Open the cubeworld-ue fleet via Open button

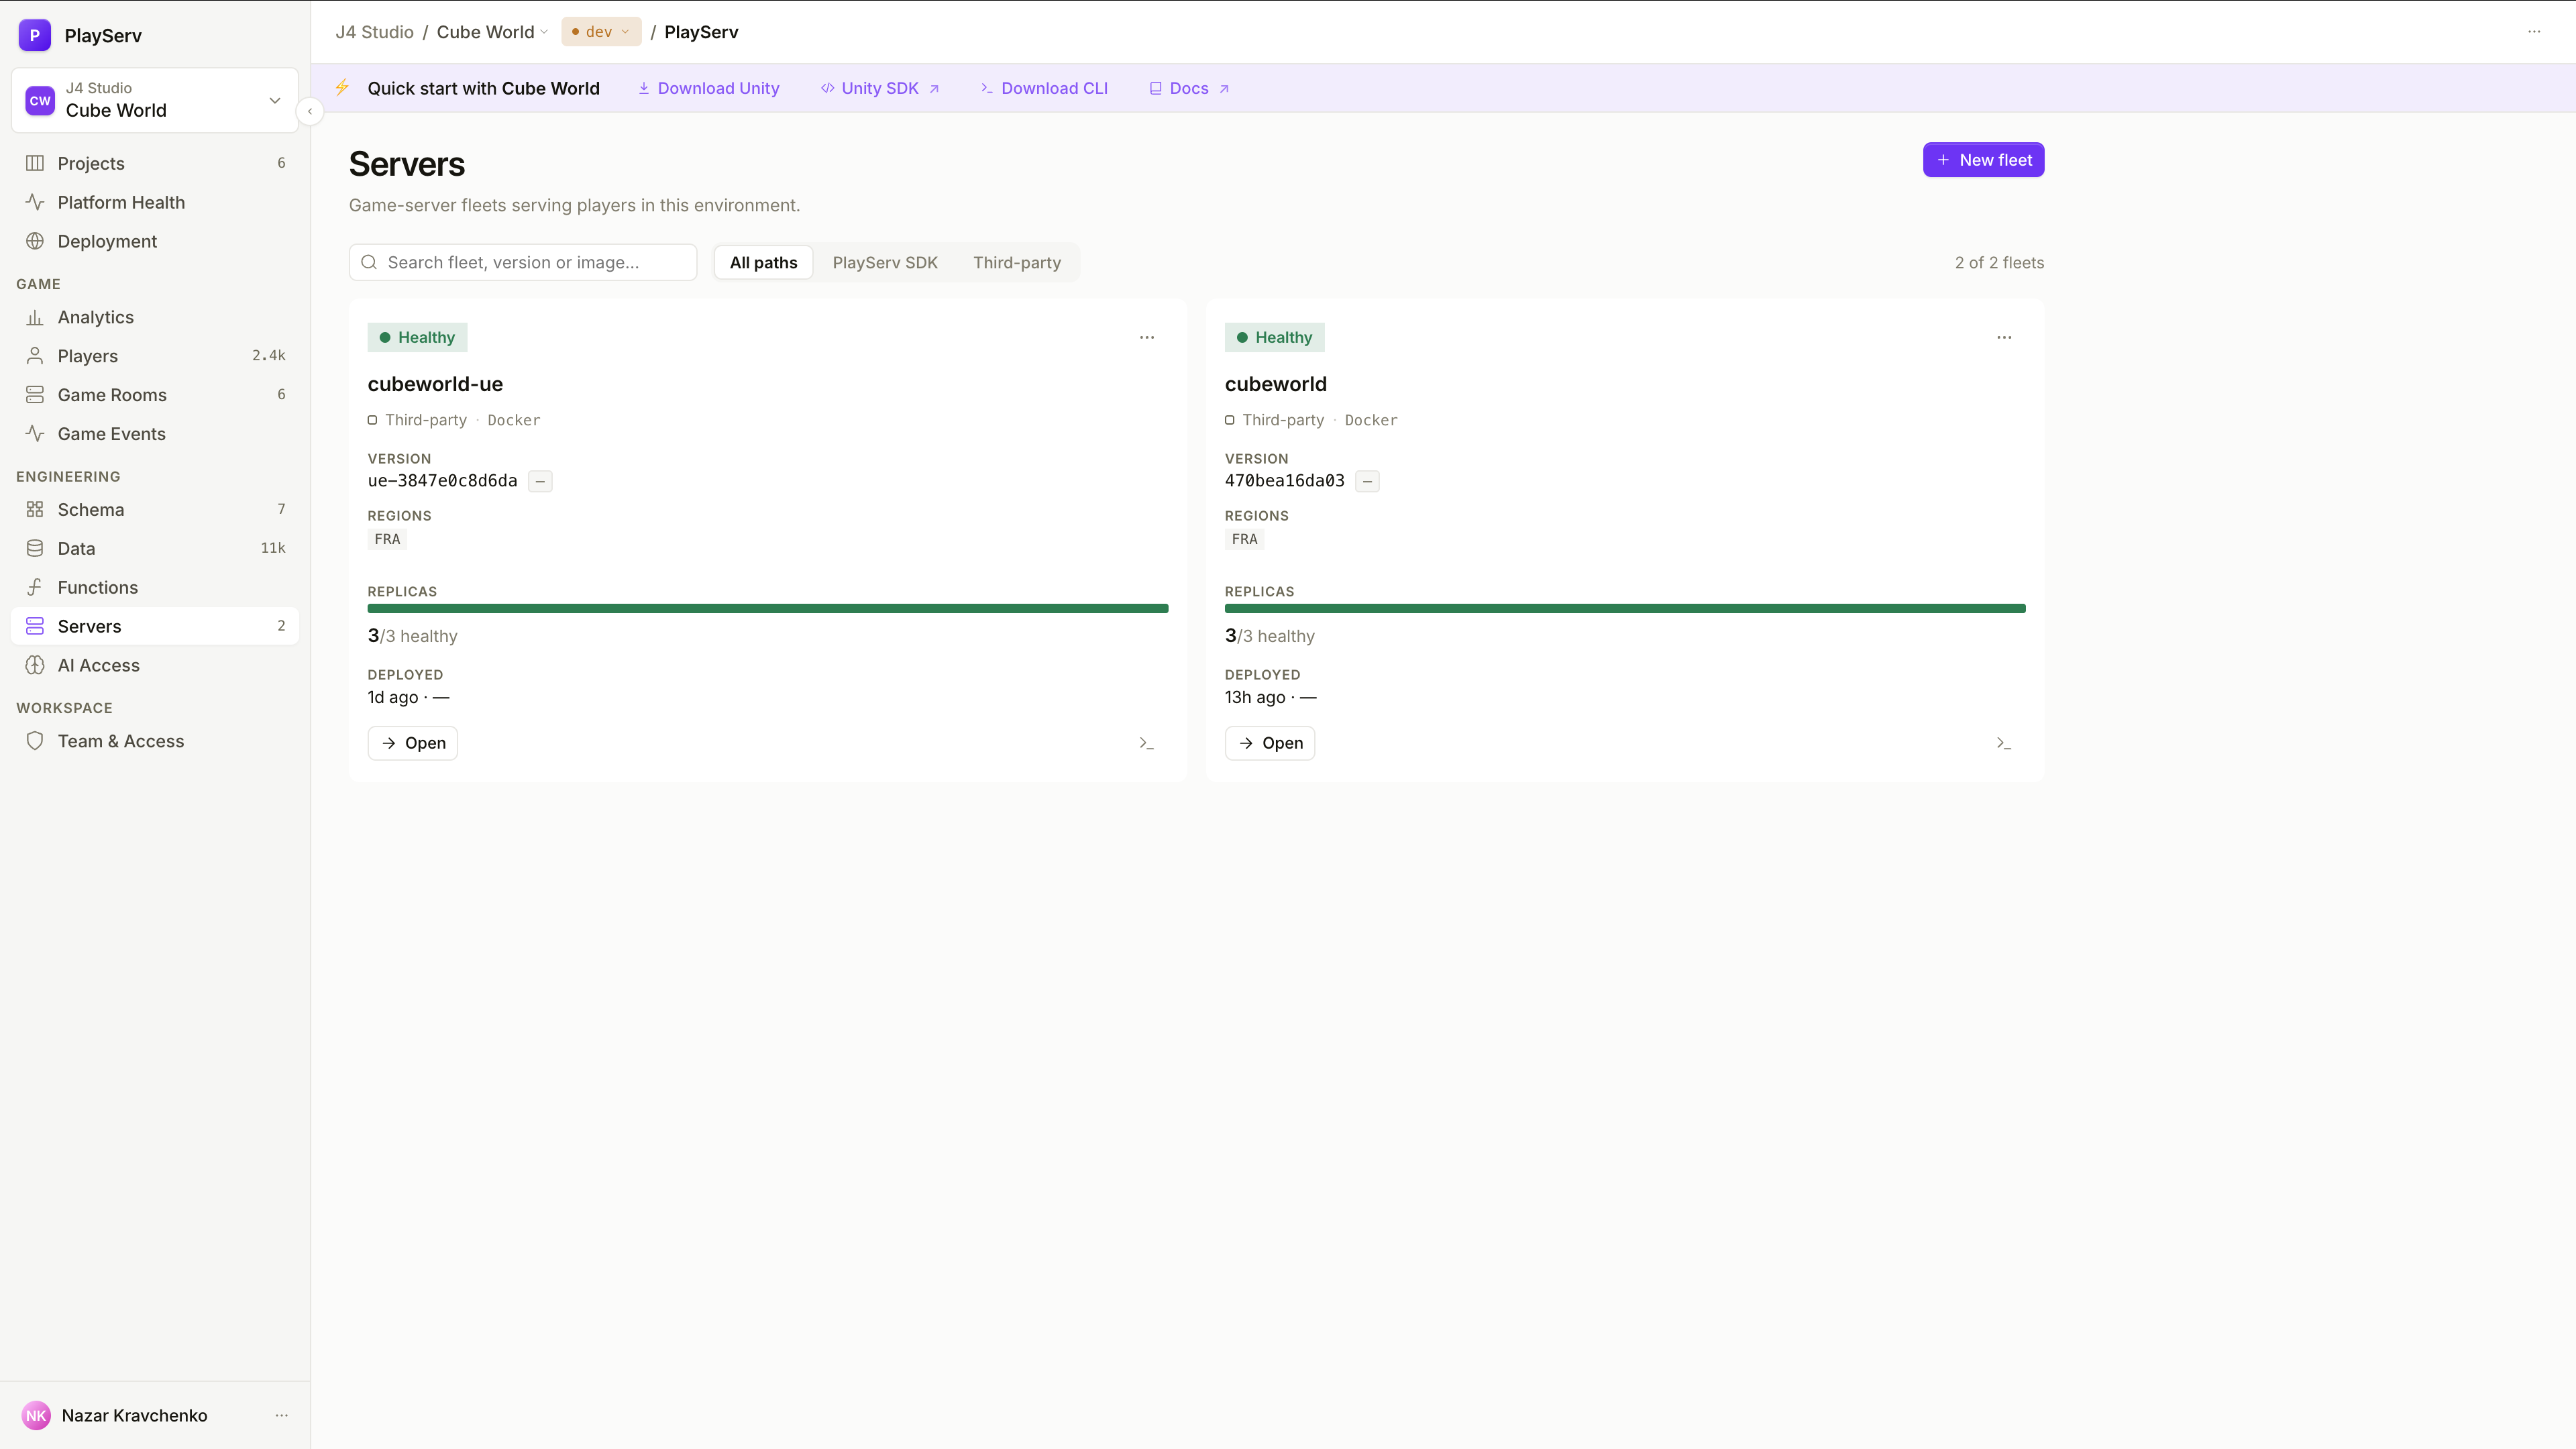[x=413, y=743]
